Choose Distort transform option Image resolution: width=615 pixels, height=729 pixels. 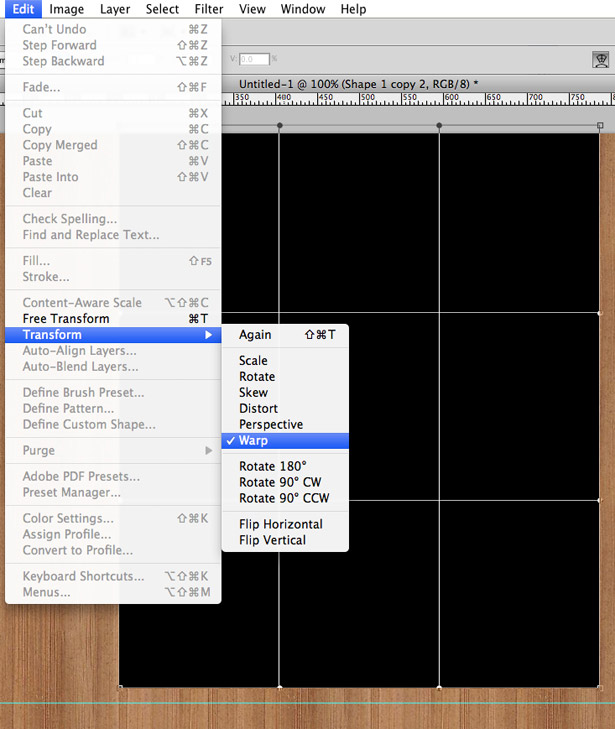[x=285, y=408]
